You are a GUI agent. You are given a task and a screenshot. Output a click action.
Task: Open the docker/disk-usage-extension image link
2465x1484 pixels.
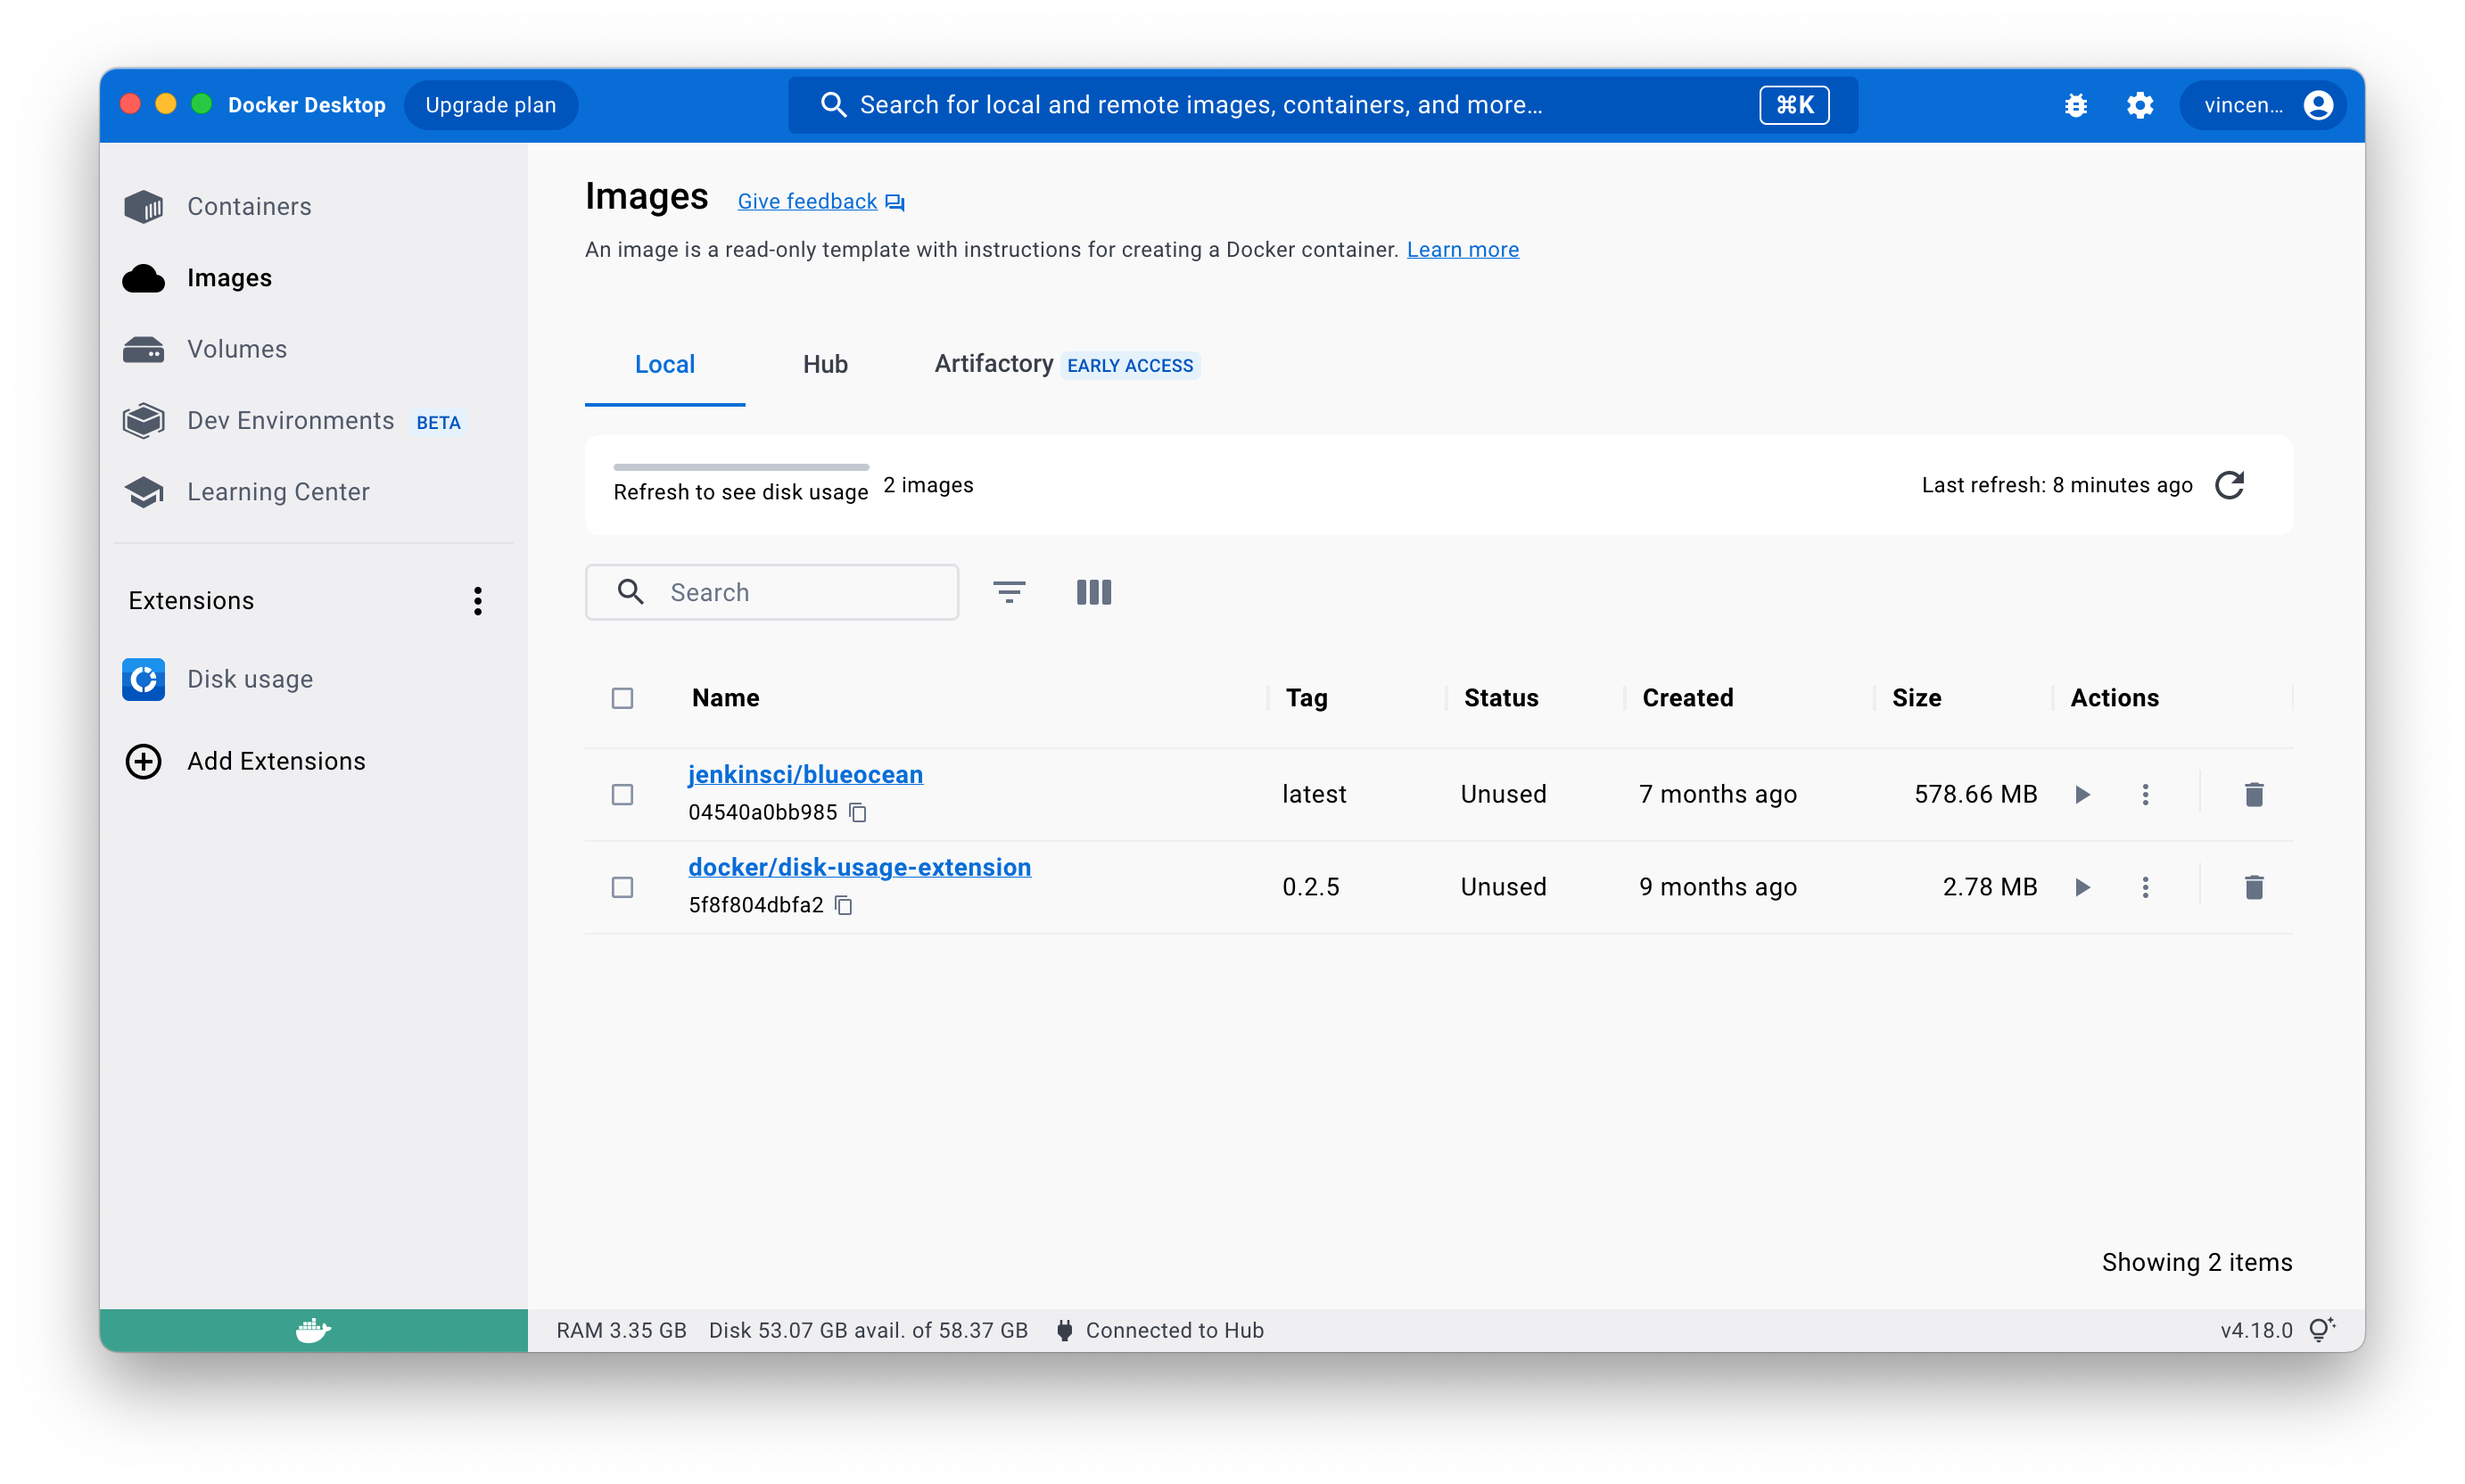coord(859,867)
